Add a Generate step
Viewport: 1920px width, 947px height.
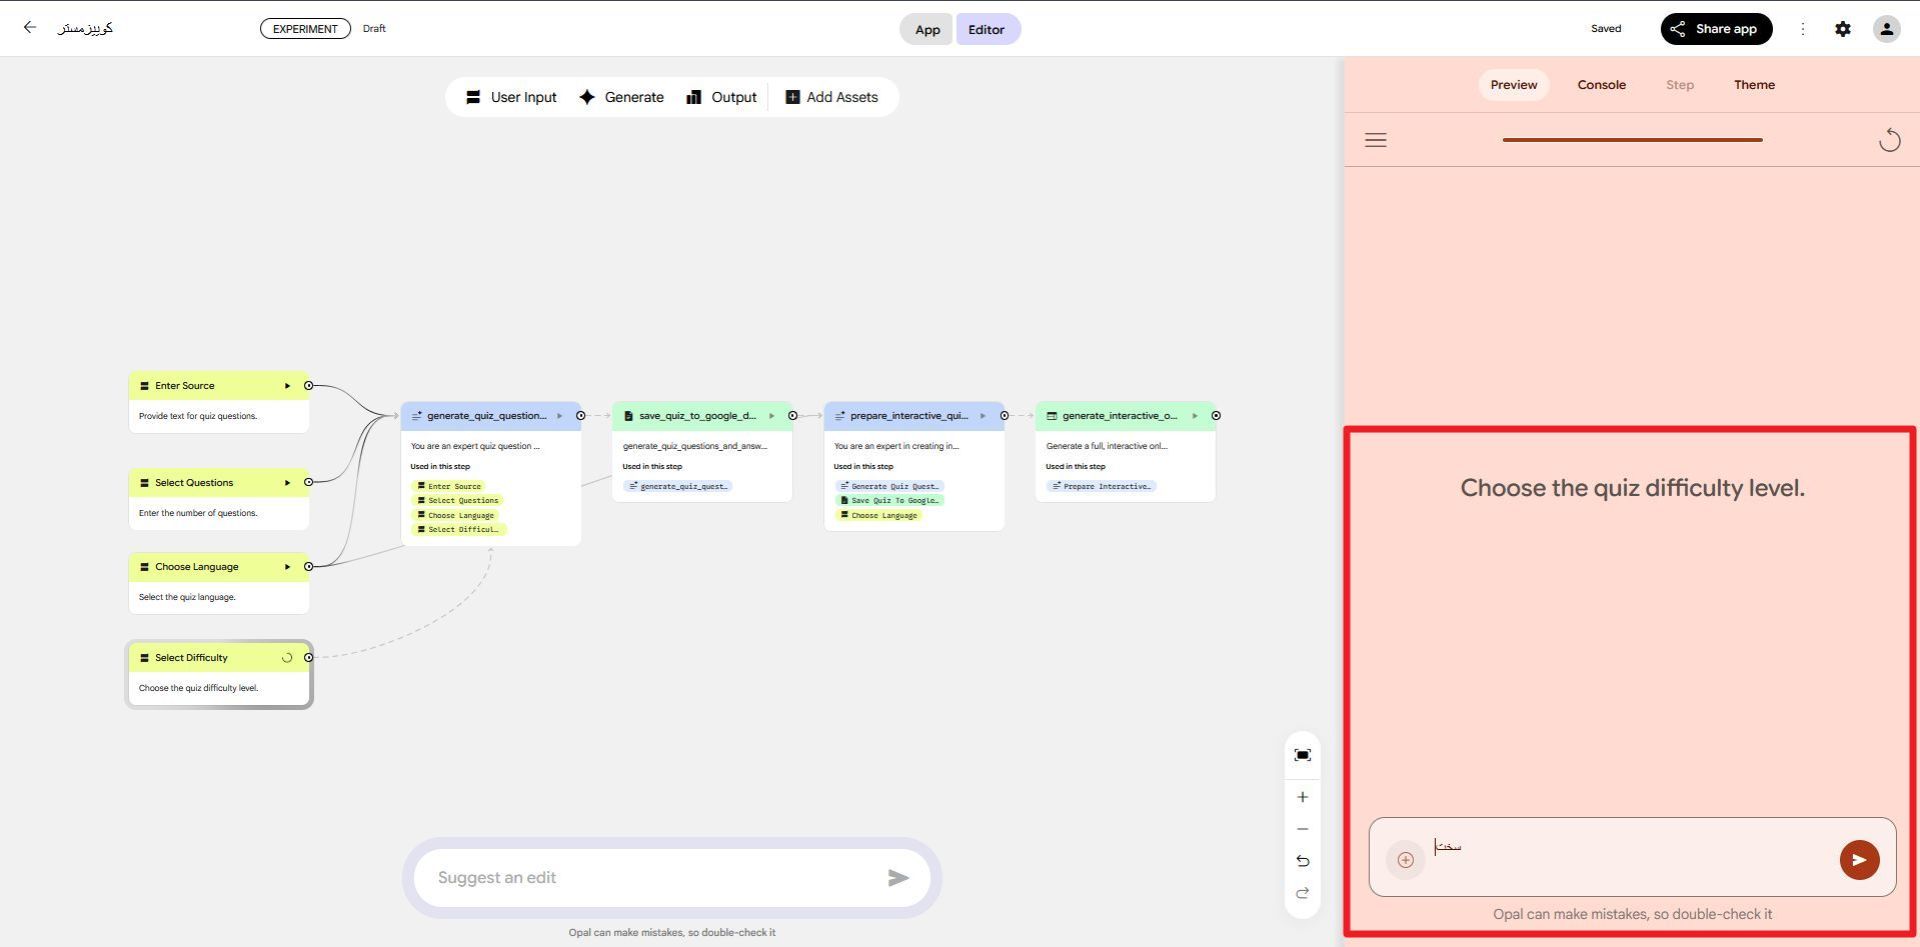click(x=621, y=97)
